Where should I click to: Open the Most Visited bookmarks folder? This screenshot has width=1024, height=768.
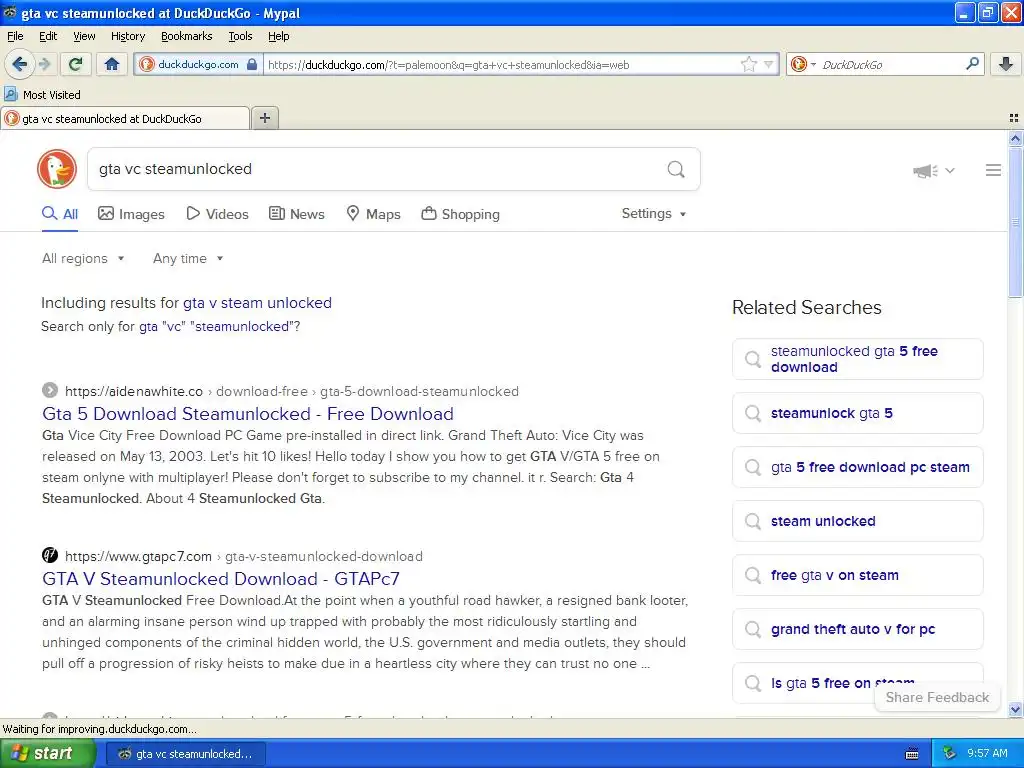(42, 95)
